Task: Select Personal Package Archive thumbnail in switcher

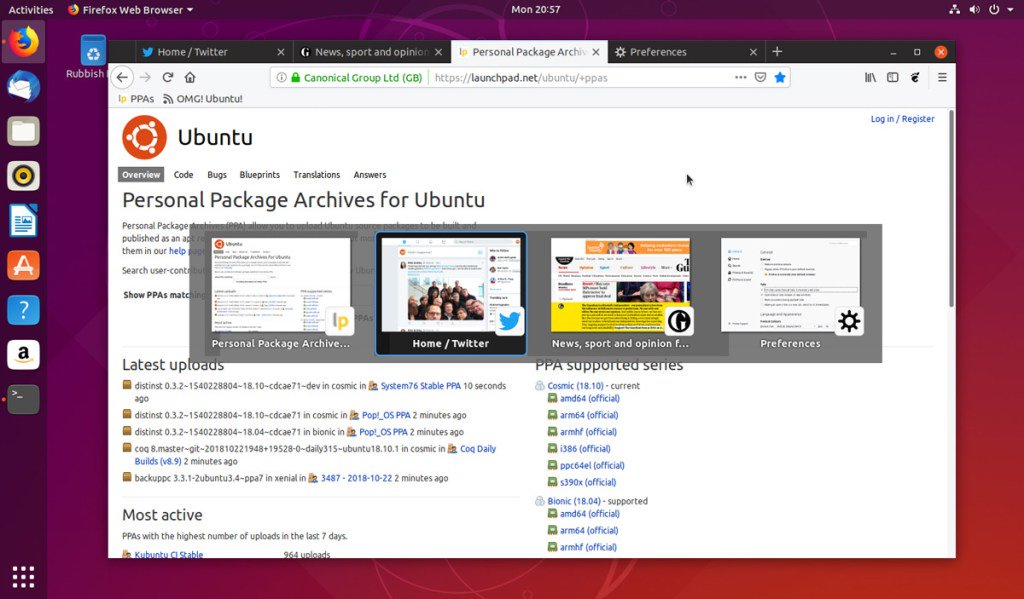Action: pos(281,293)
